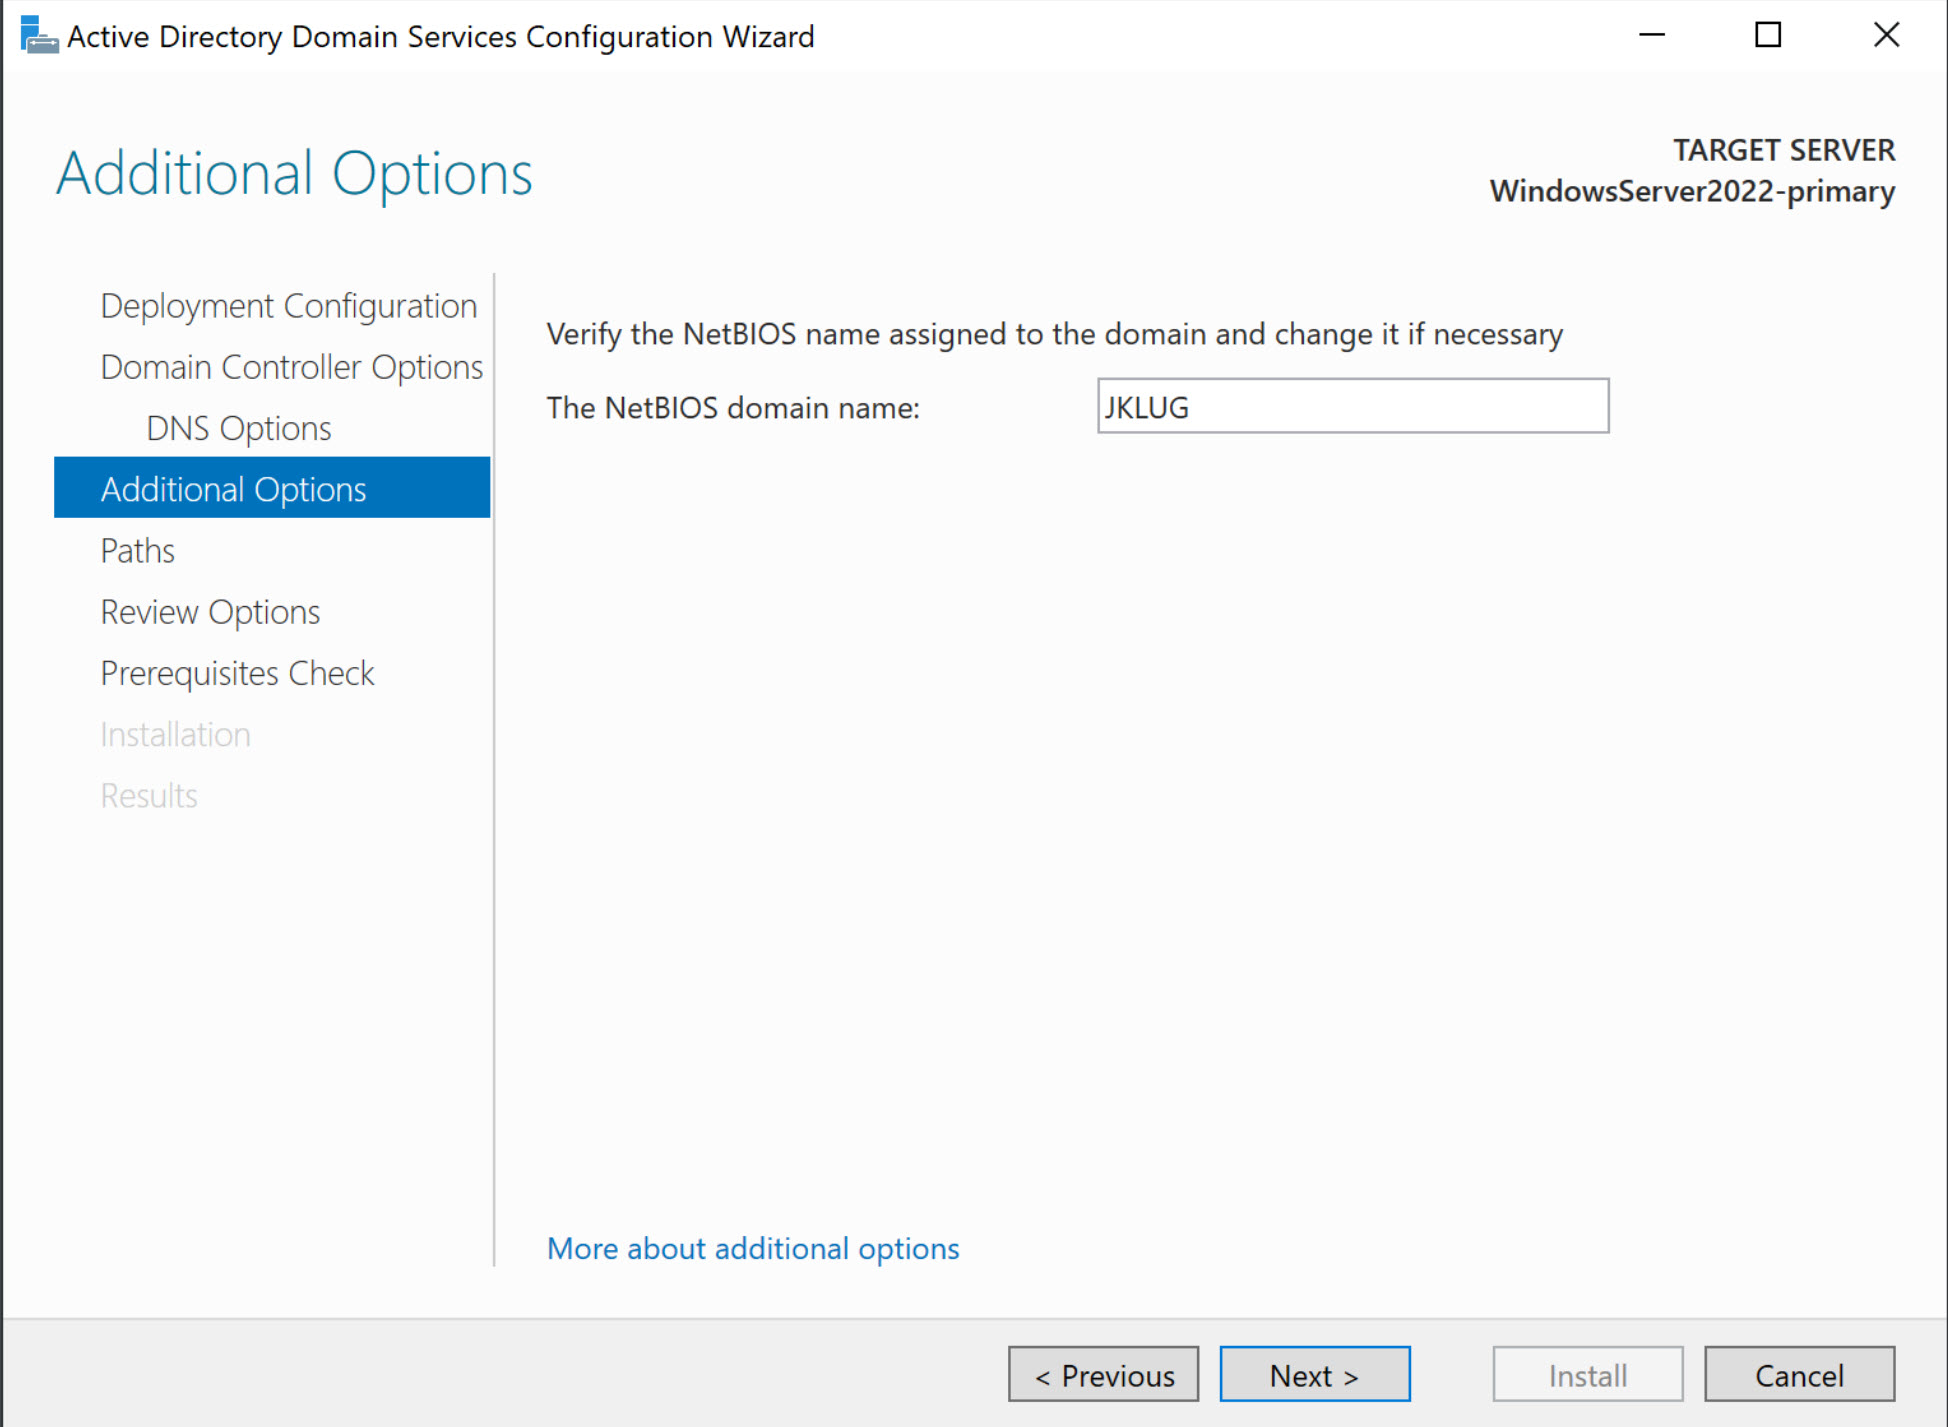Open the DNS Options step
Viewport: 1948px width, 1427px height.
pos(237,427)
